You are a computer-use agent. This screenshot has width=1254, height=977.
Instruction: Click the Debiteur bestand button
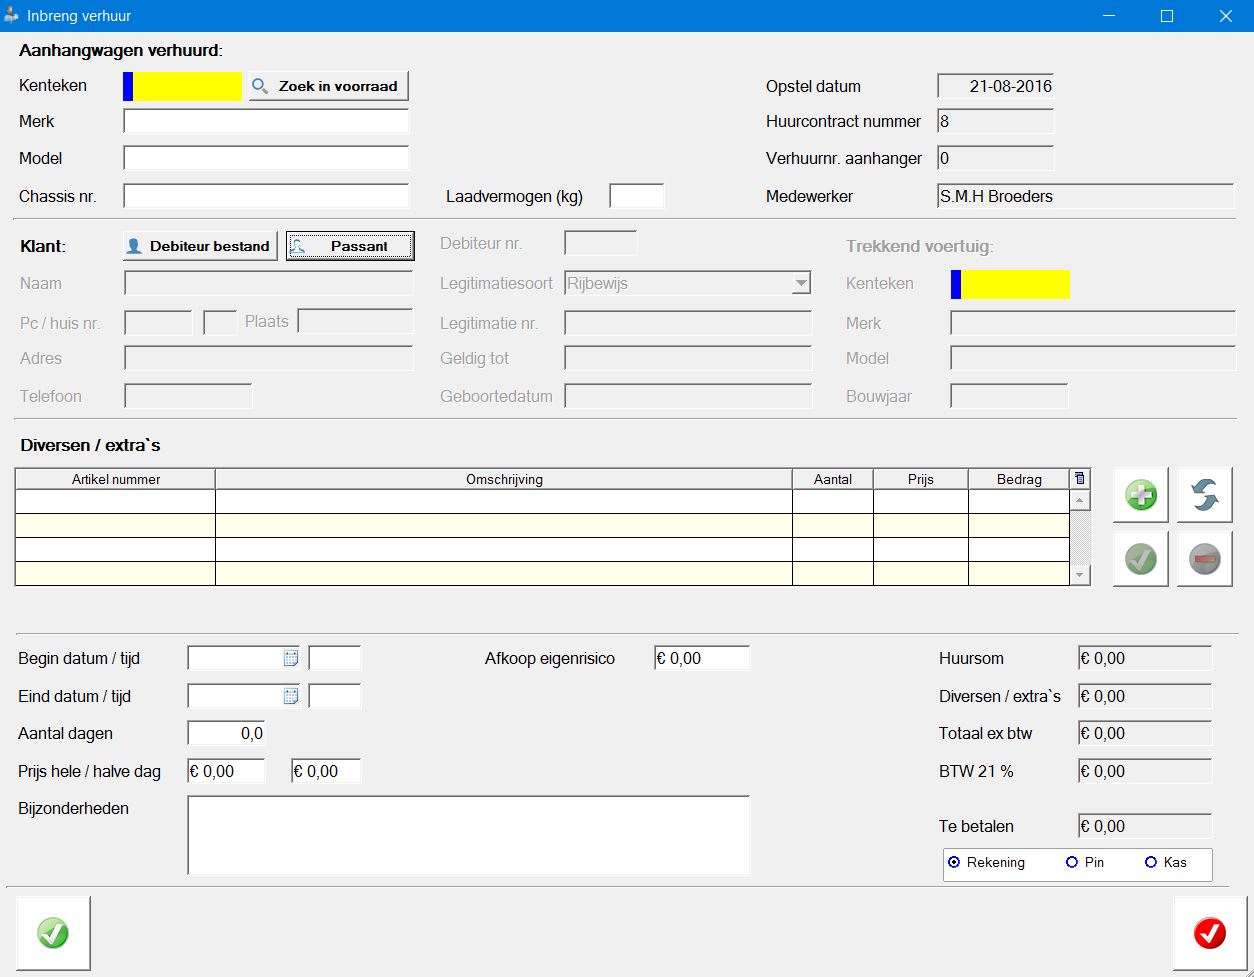pos(200,246)
